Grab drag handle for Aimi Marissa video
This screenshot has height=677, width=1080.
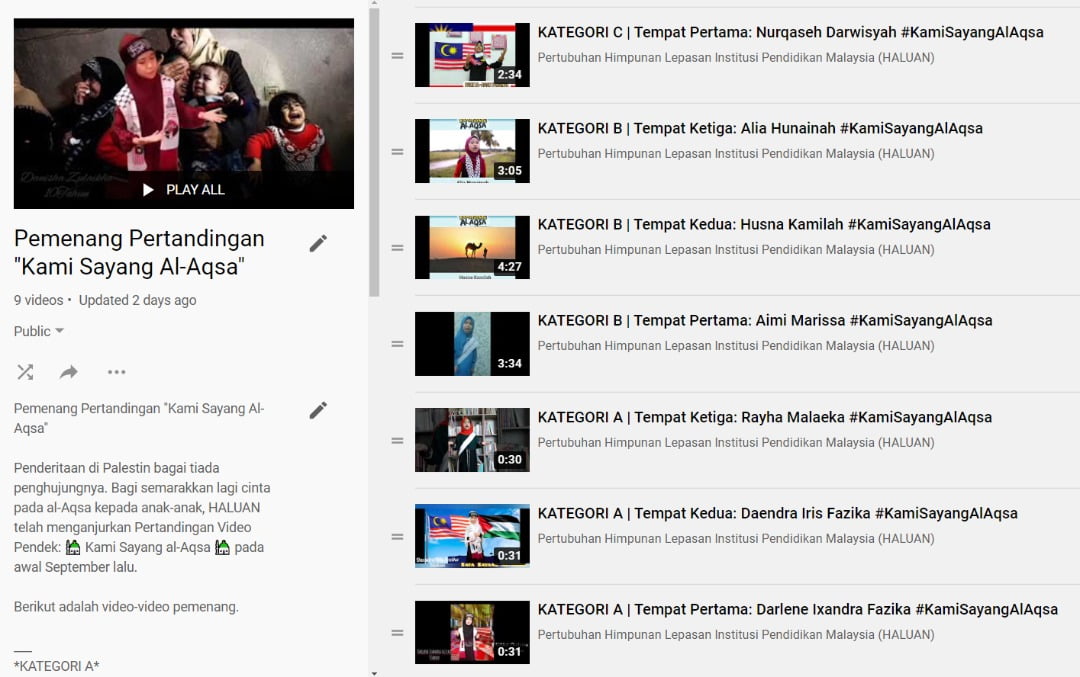397,344
